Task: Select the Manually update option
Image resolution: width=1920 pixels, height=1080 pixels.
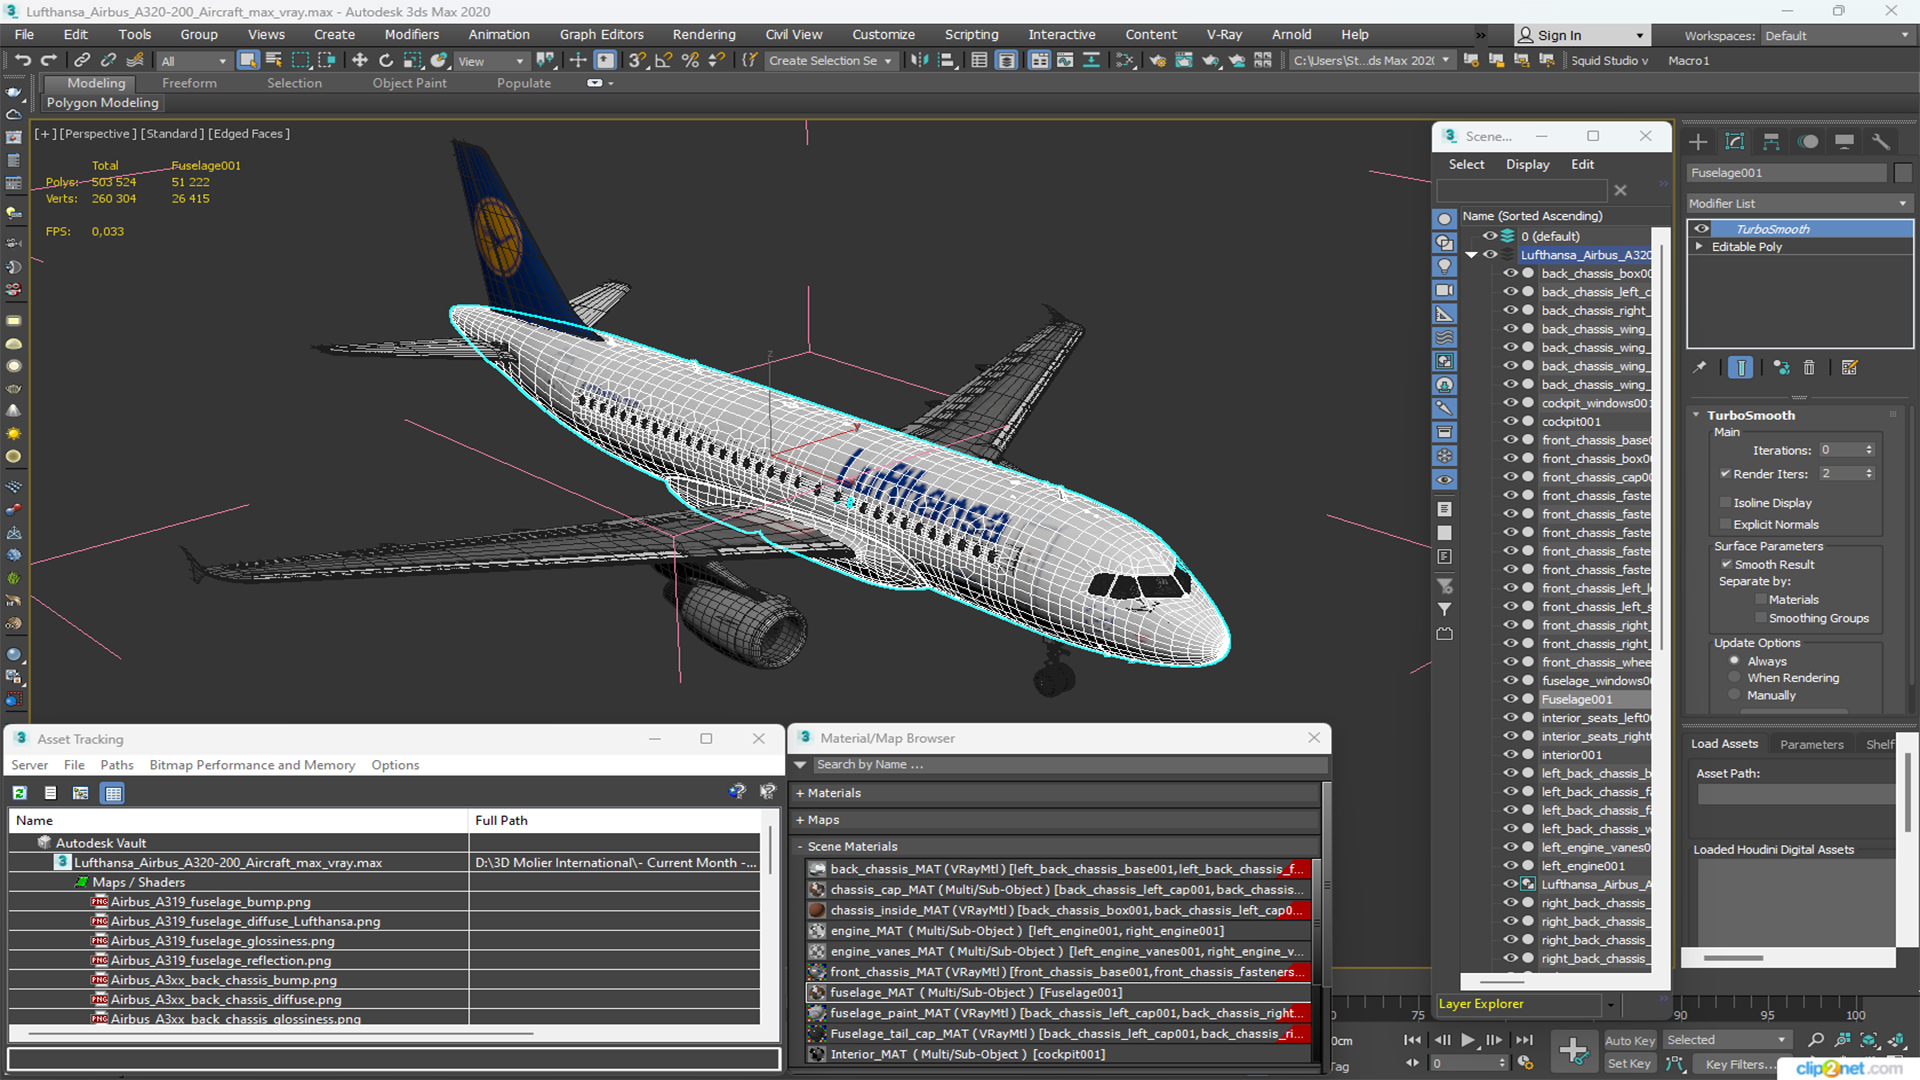Action: 1735,696
